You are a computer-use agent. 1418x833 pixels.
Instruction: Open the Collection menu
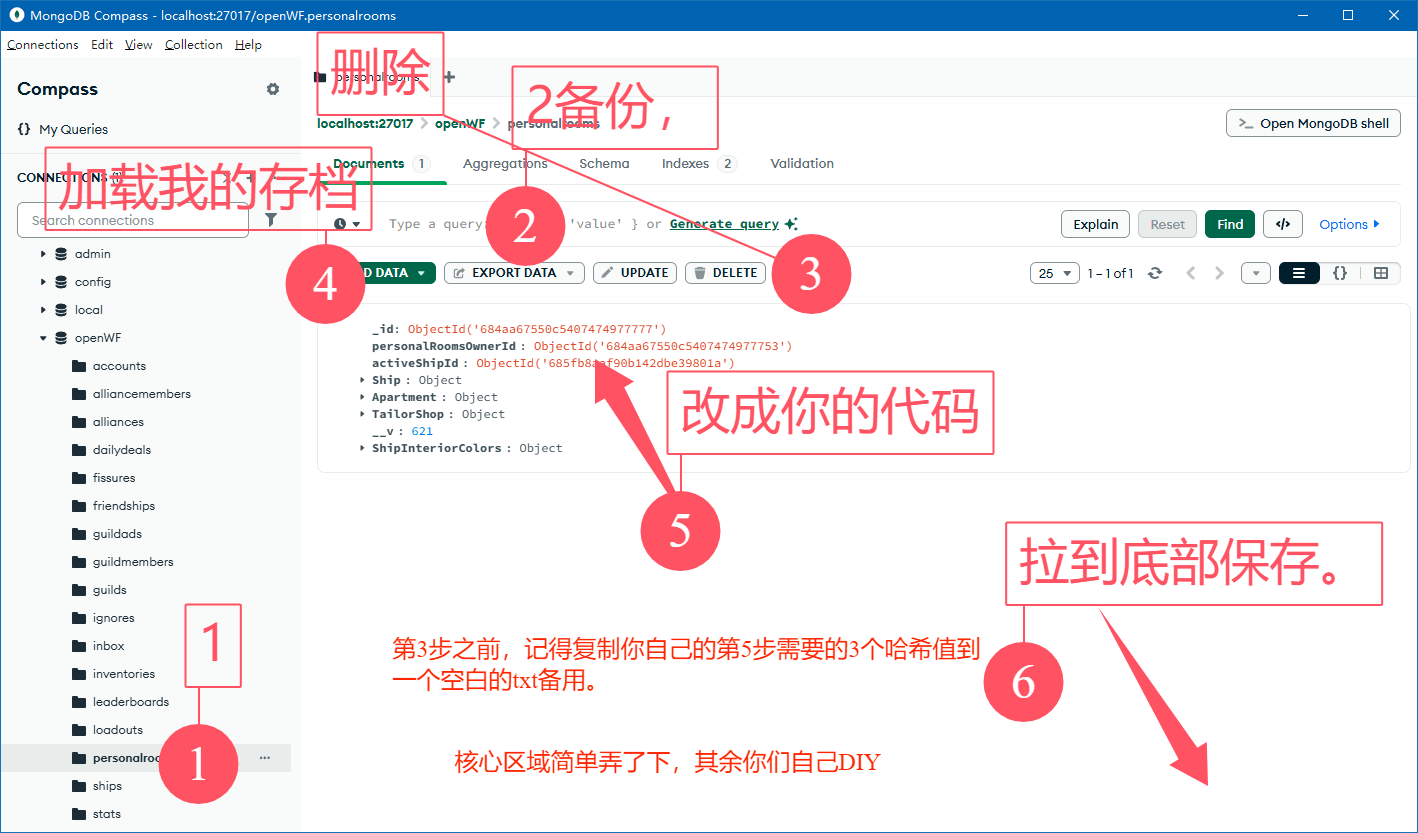tap(194, 45)
